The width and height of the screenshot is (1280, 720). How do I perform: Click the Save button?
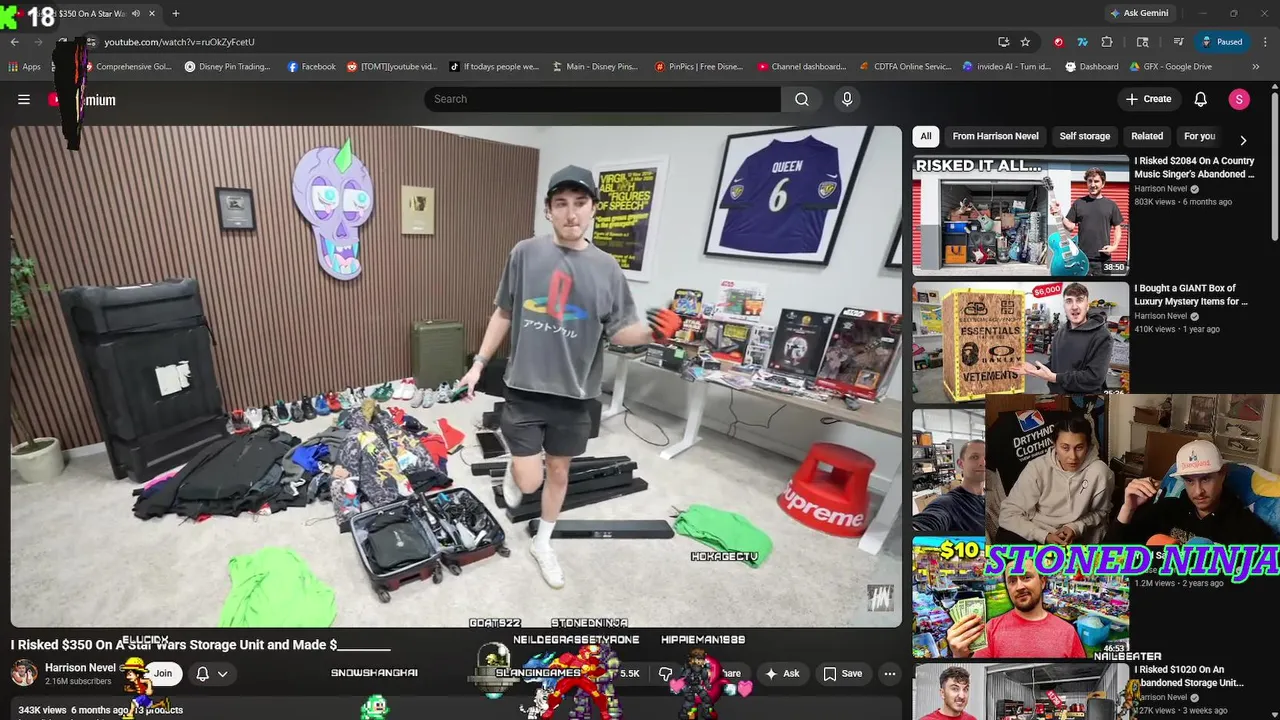click(841, 674)
